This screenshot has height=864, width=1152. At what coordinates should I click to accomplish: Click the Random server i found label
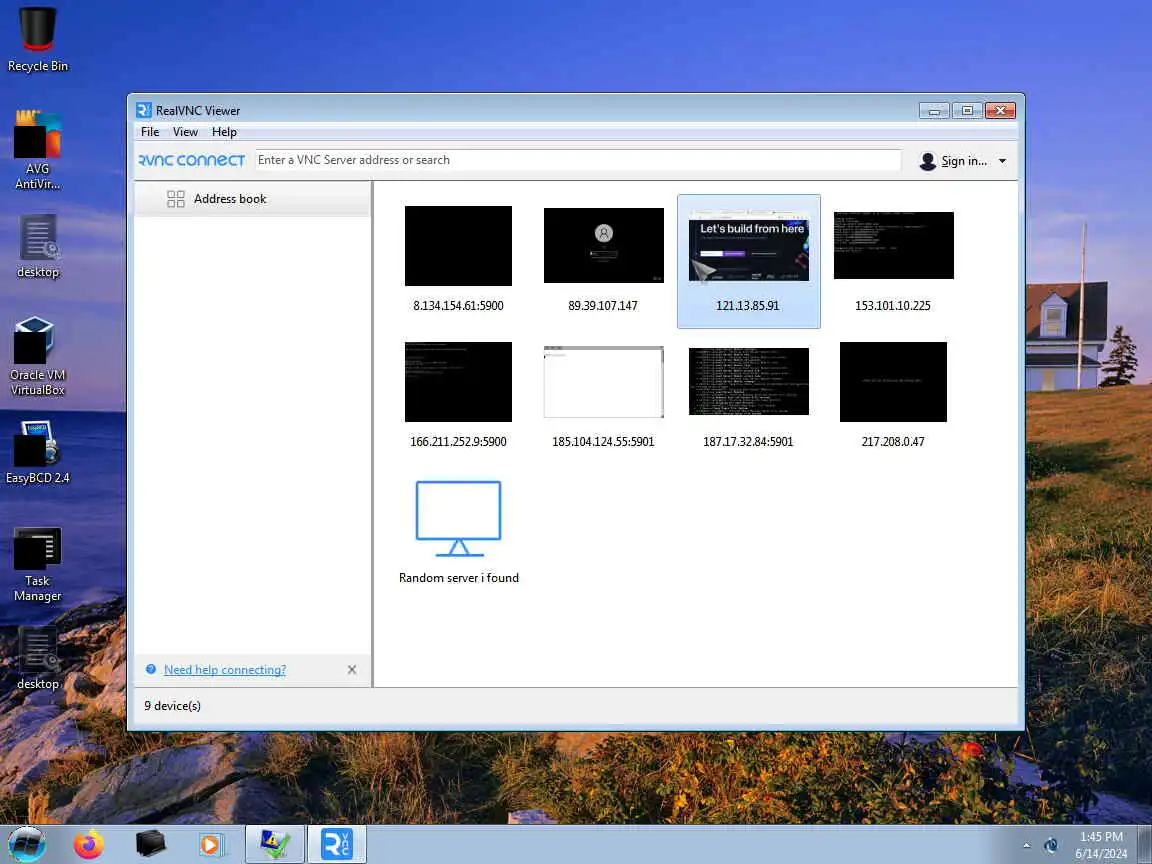458,577
